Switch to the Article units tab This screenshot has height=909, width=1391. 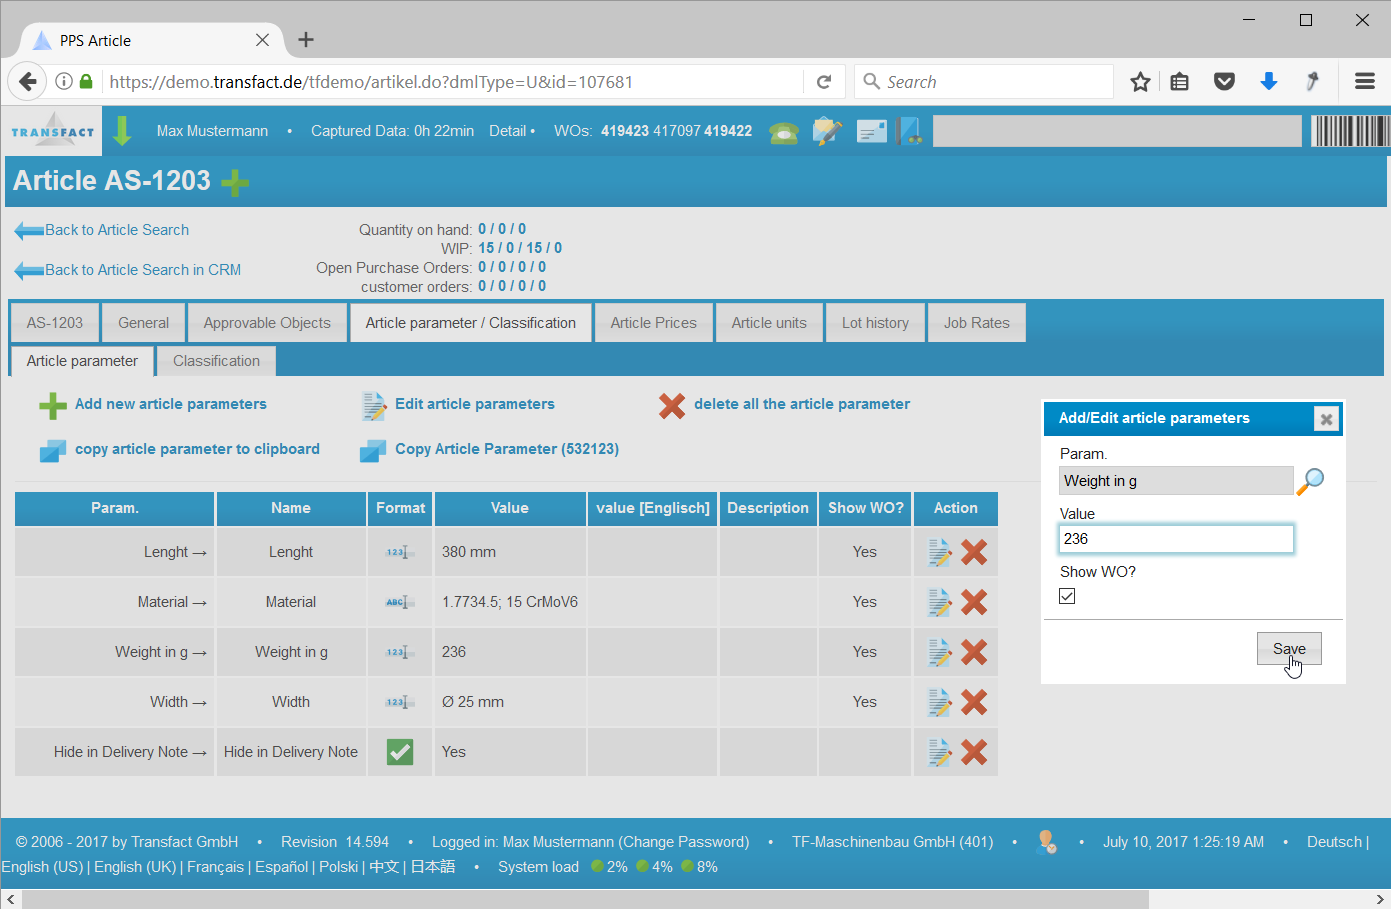coord(769,323)
